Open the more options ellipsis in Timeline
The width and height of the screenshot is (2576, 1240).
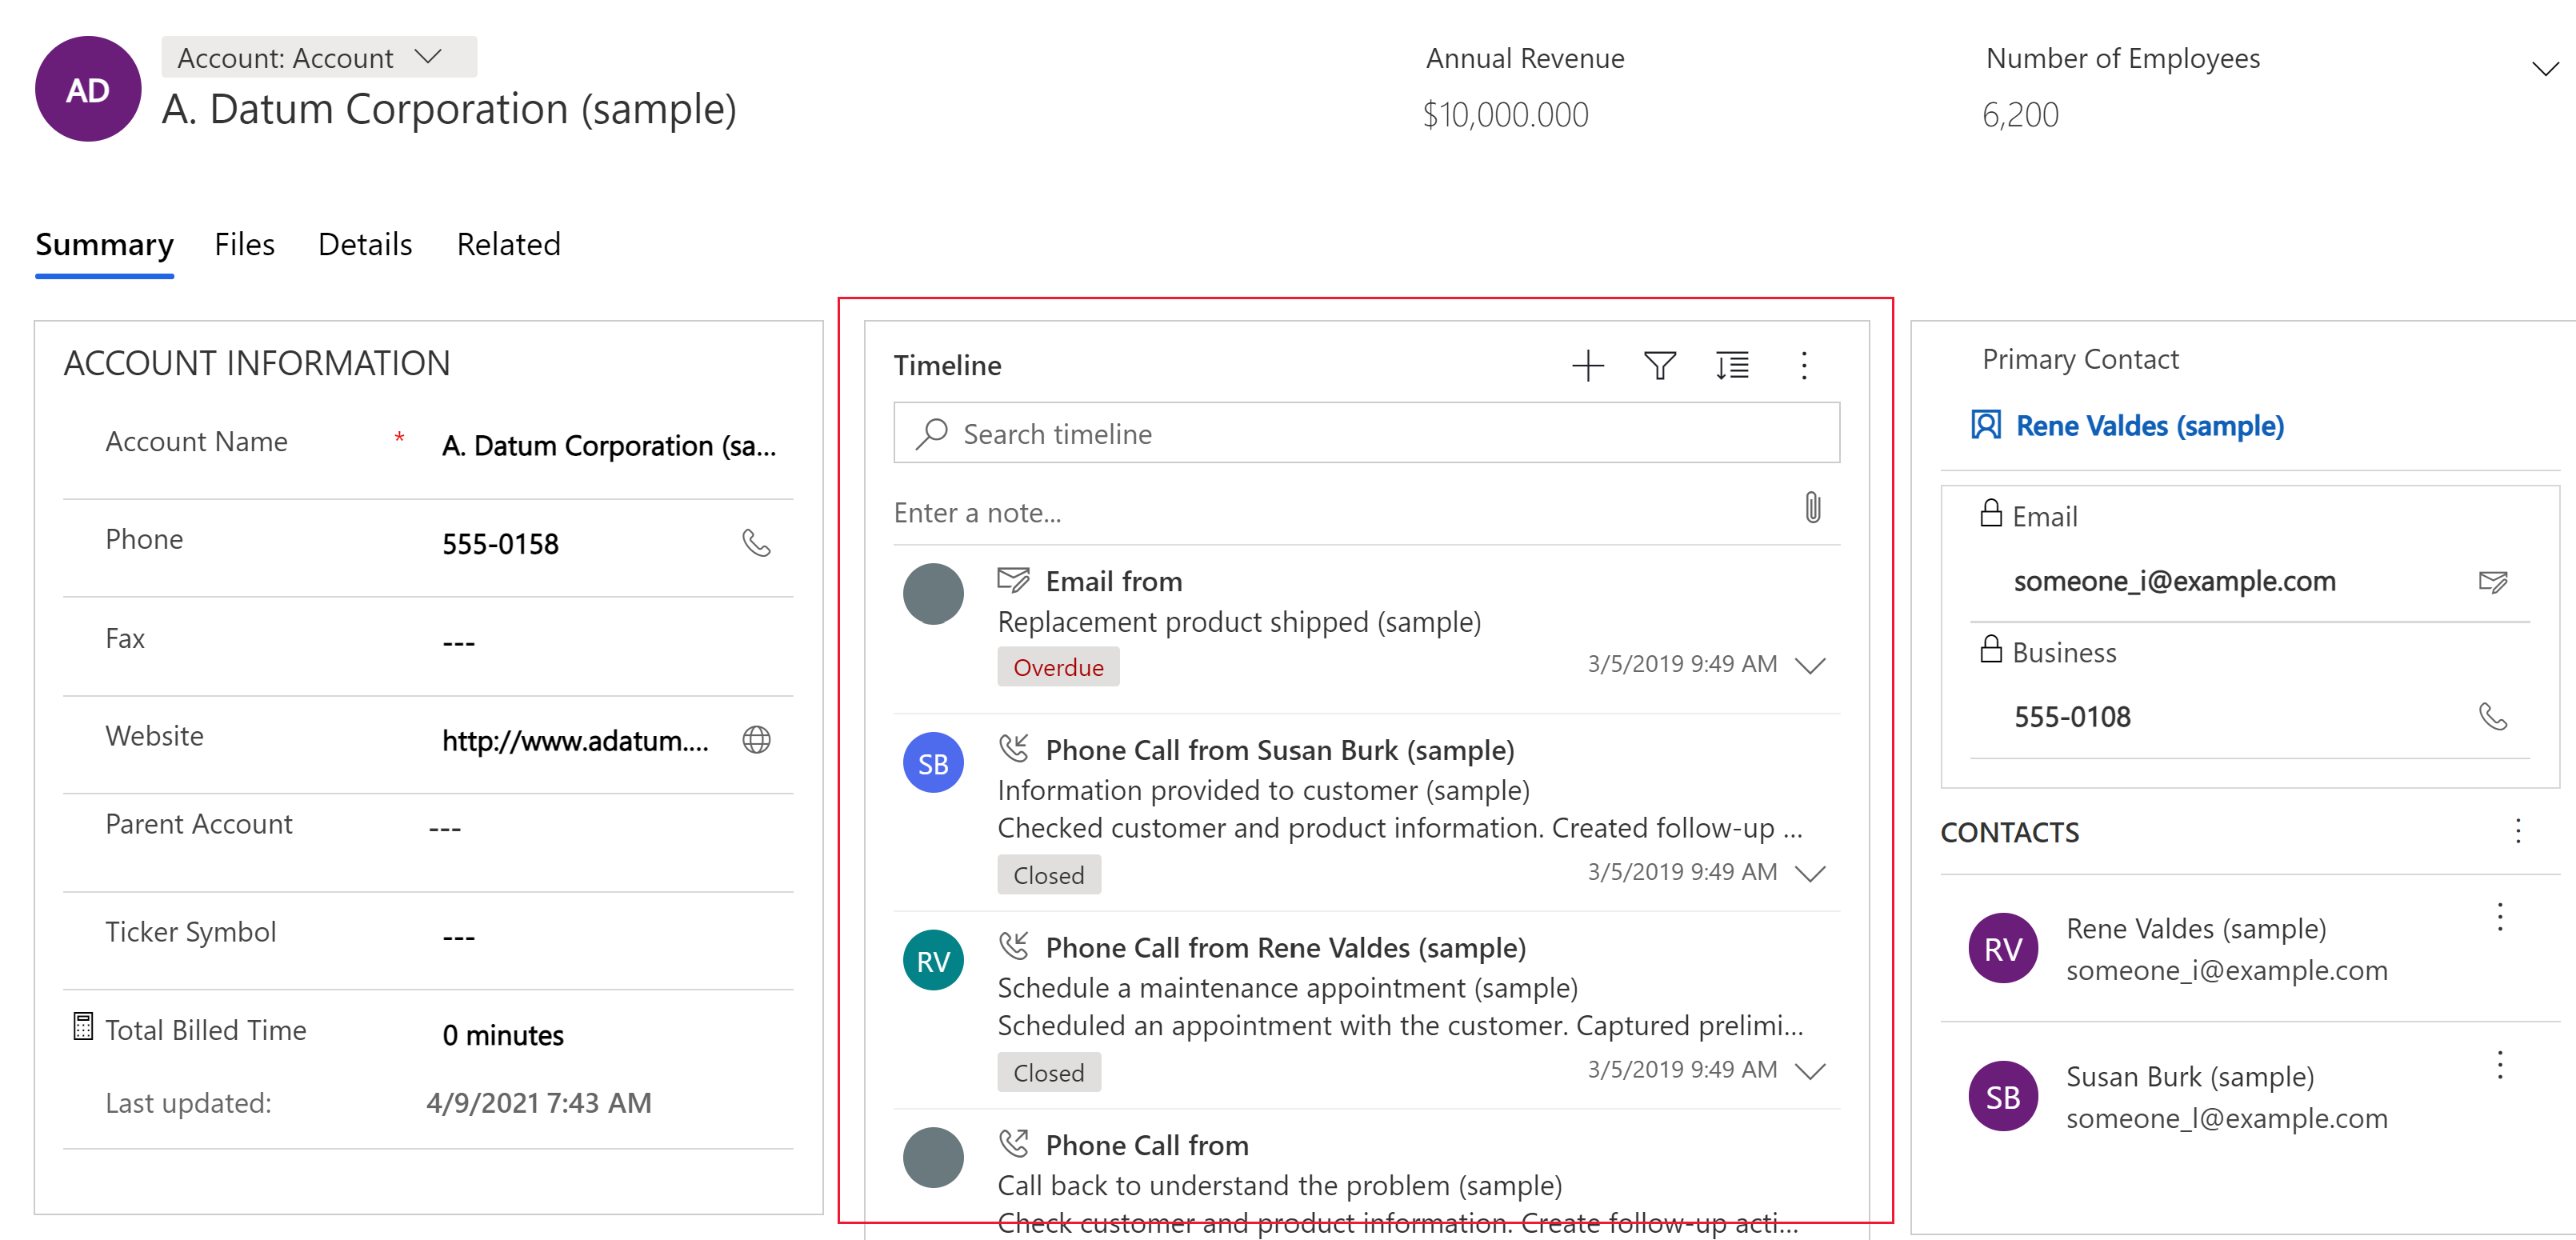point(1804,365)
